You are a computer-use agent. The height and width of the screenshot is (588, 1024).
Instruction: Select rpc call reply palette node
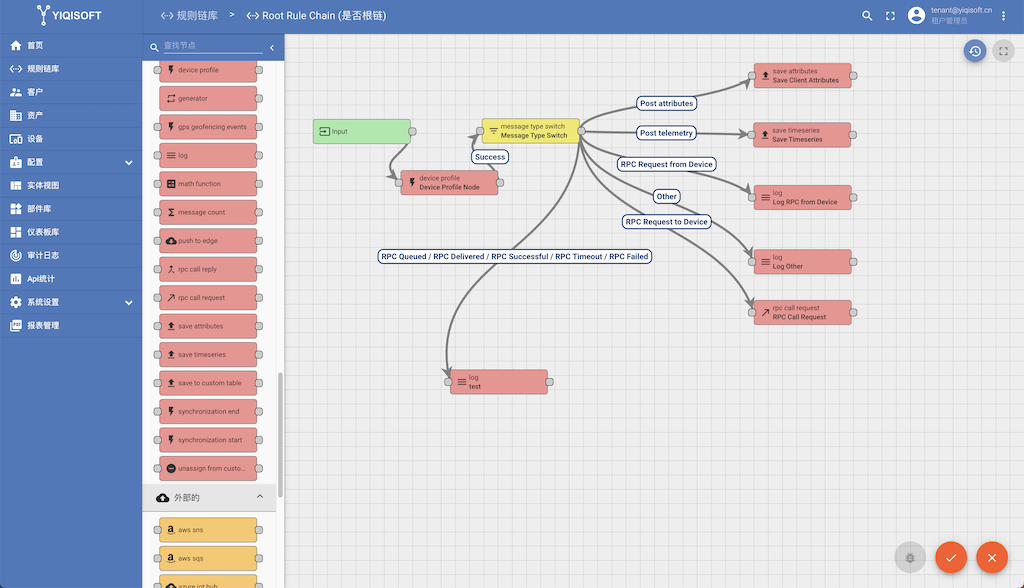(208, 269)
